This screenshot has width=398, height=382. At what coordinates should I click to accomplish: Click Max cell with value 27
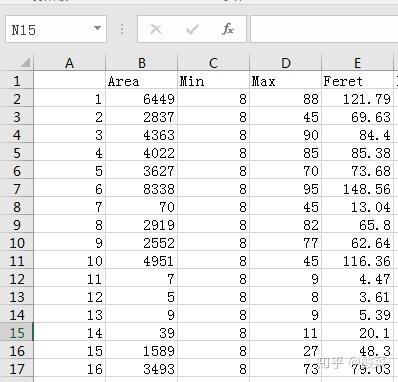point(286,351)
